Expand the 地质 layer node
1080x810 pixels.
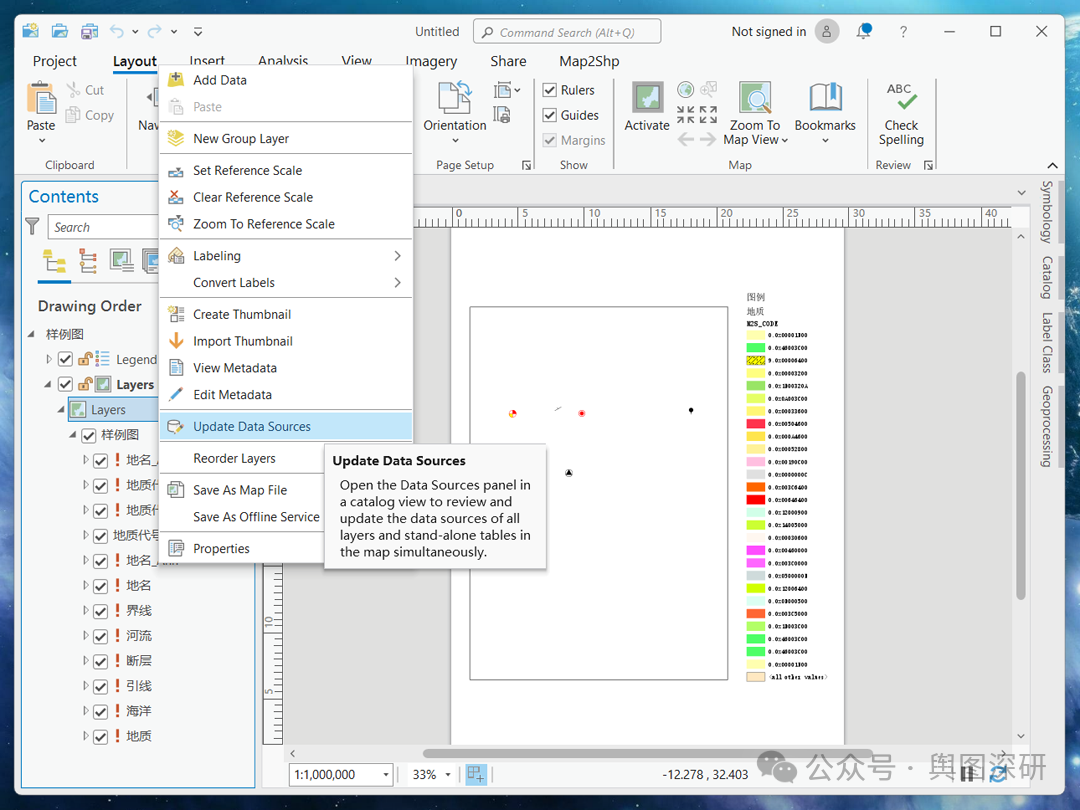click(85, 736)
